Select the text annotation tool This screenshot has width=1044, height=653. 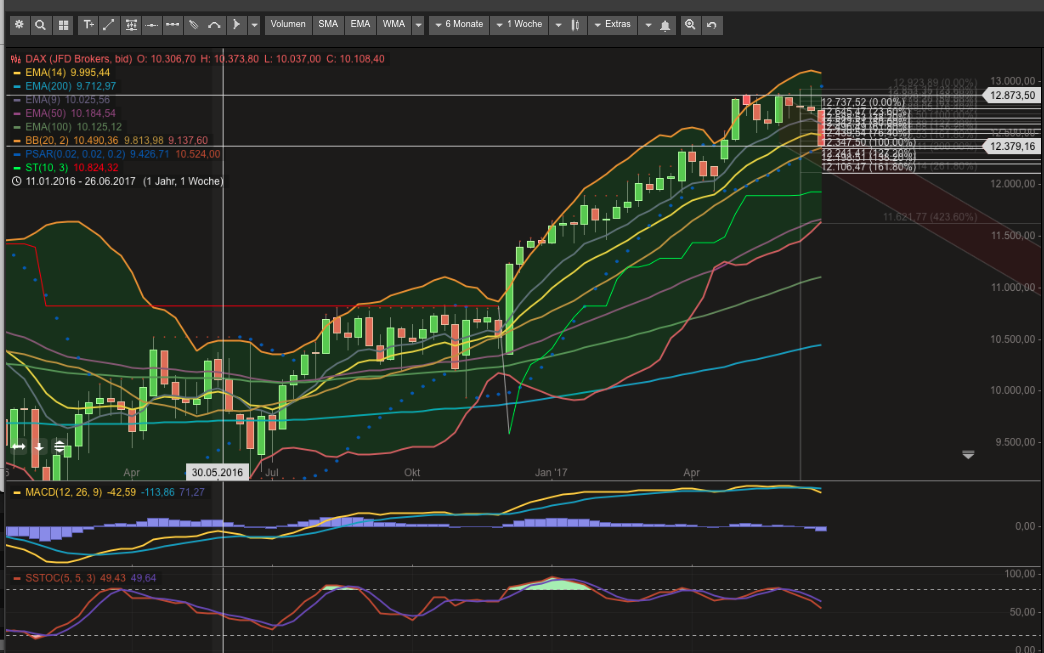(88, 25)
